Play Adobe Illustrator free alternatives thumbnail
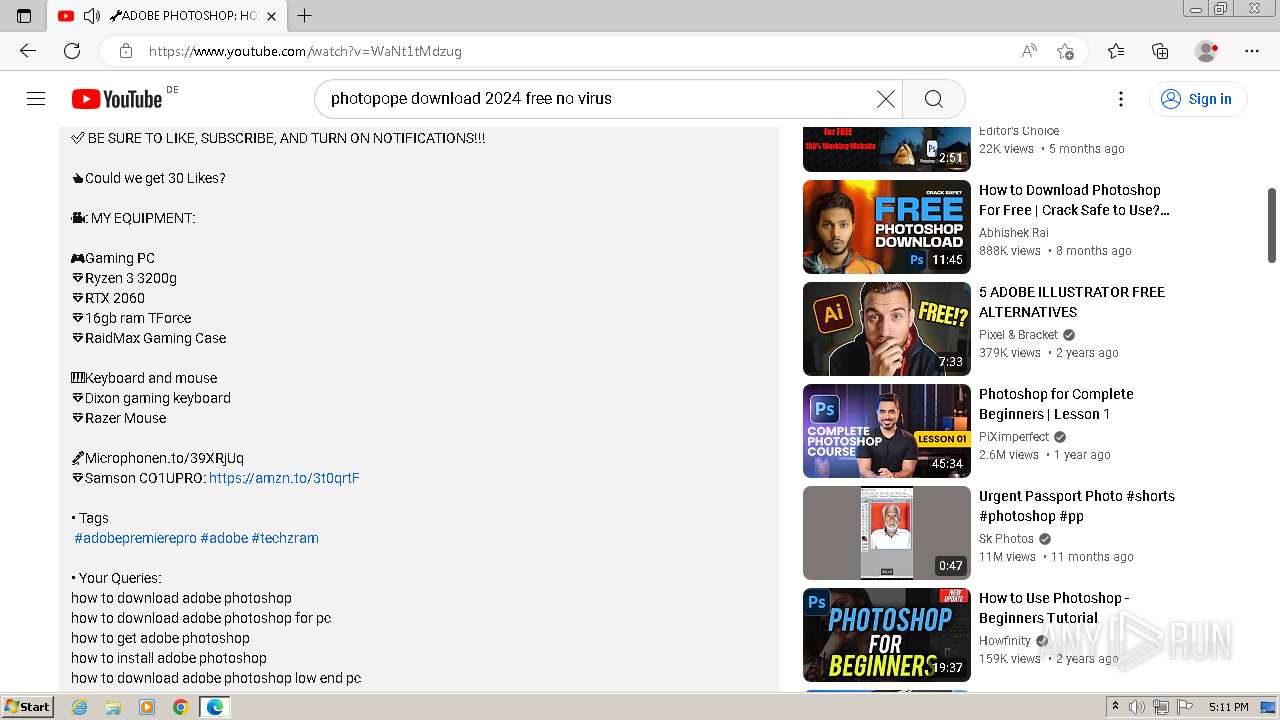This screenshot has height=720, width=1280. [887, 329]
